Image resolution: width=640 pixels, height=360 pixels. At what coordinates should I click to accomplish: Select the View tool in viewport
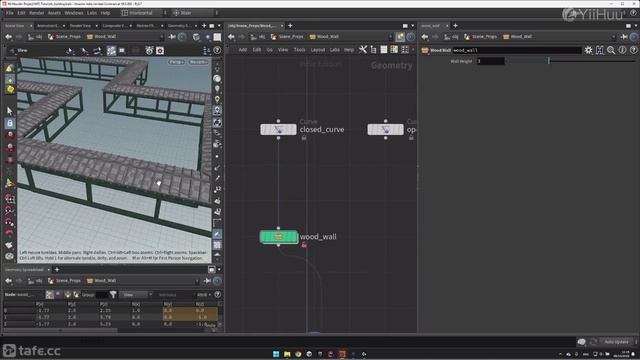(18, 51)
